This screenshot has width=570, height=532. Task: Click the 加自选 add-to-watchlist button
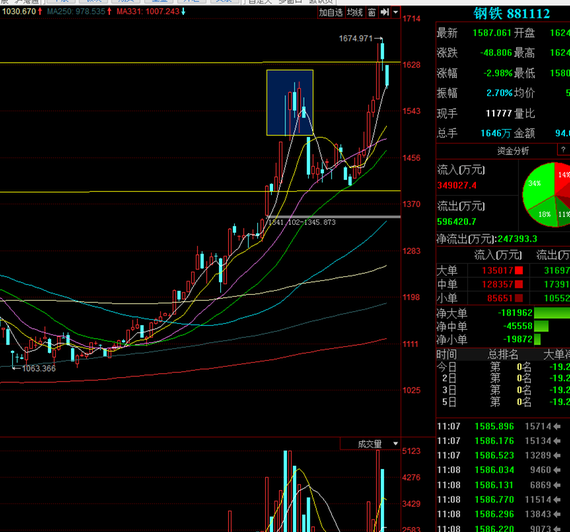[x=331, y=12]
